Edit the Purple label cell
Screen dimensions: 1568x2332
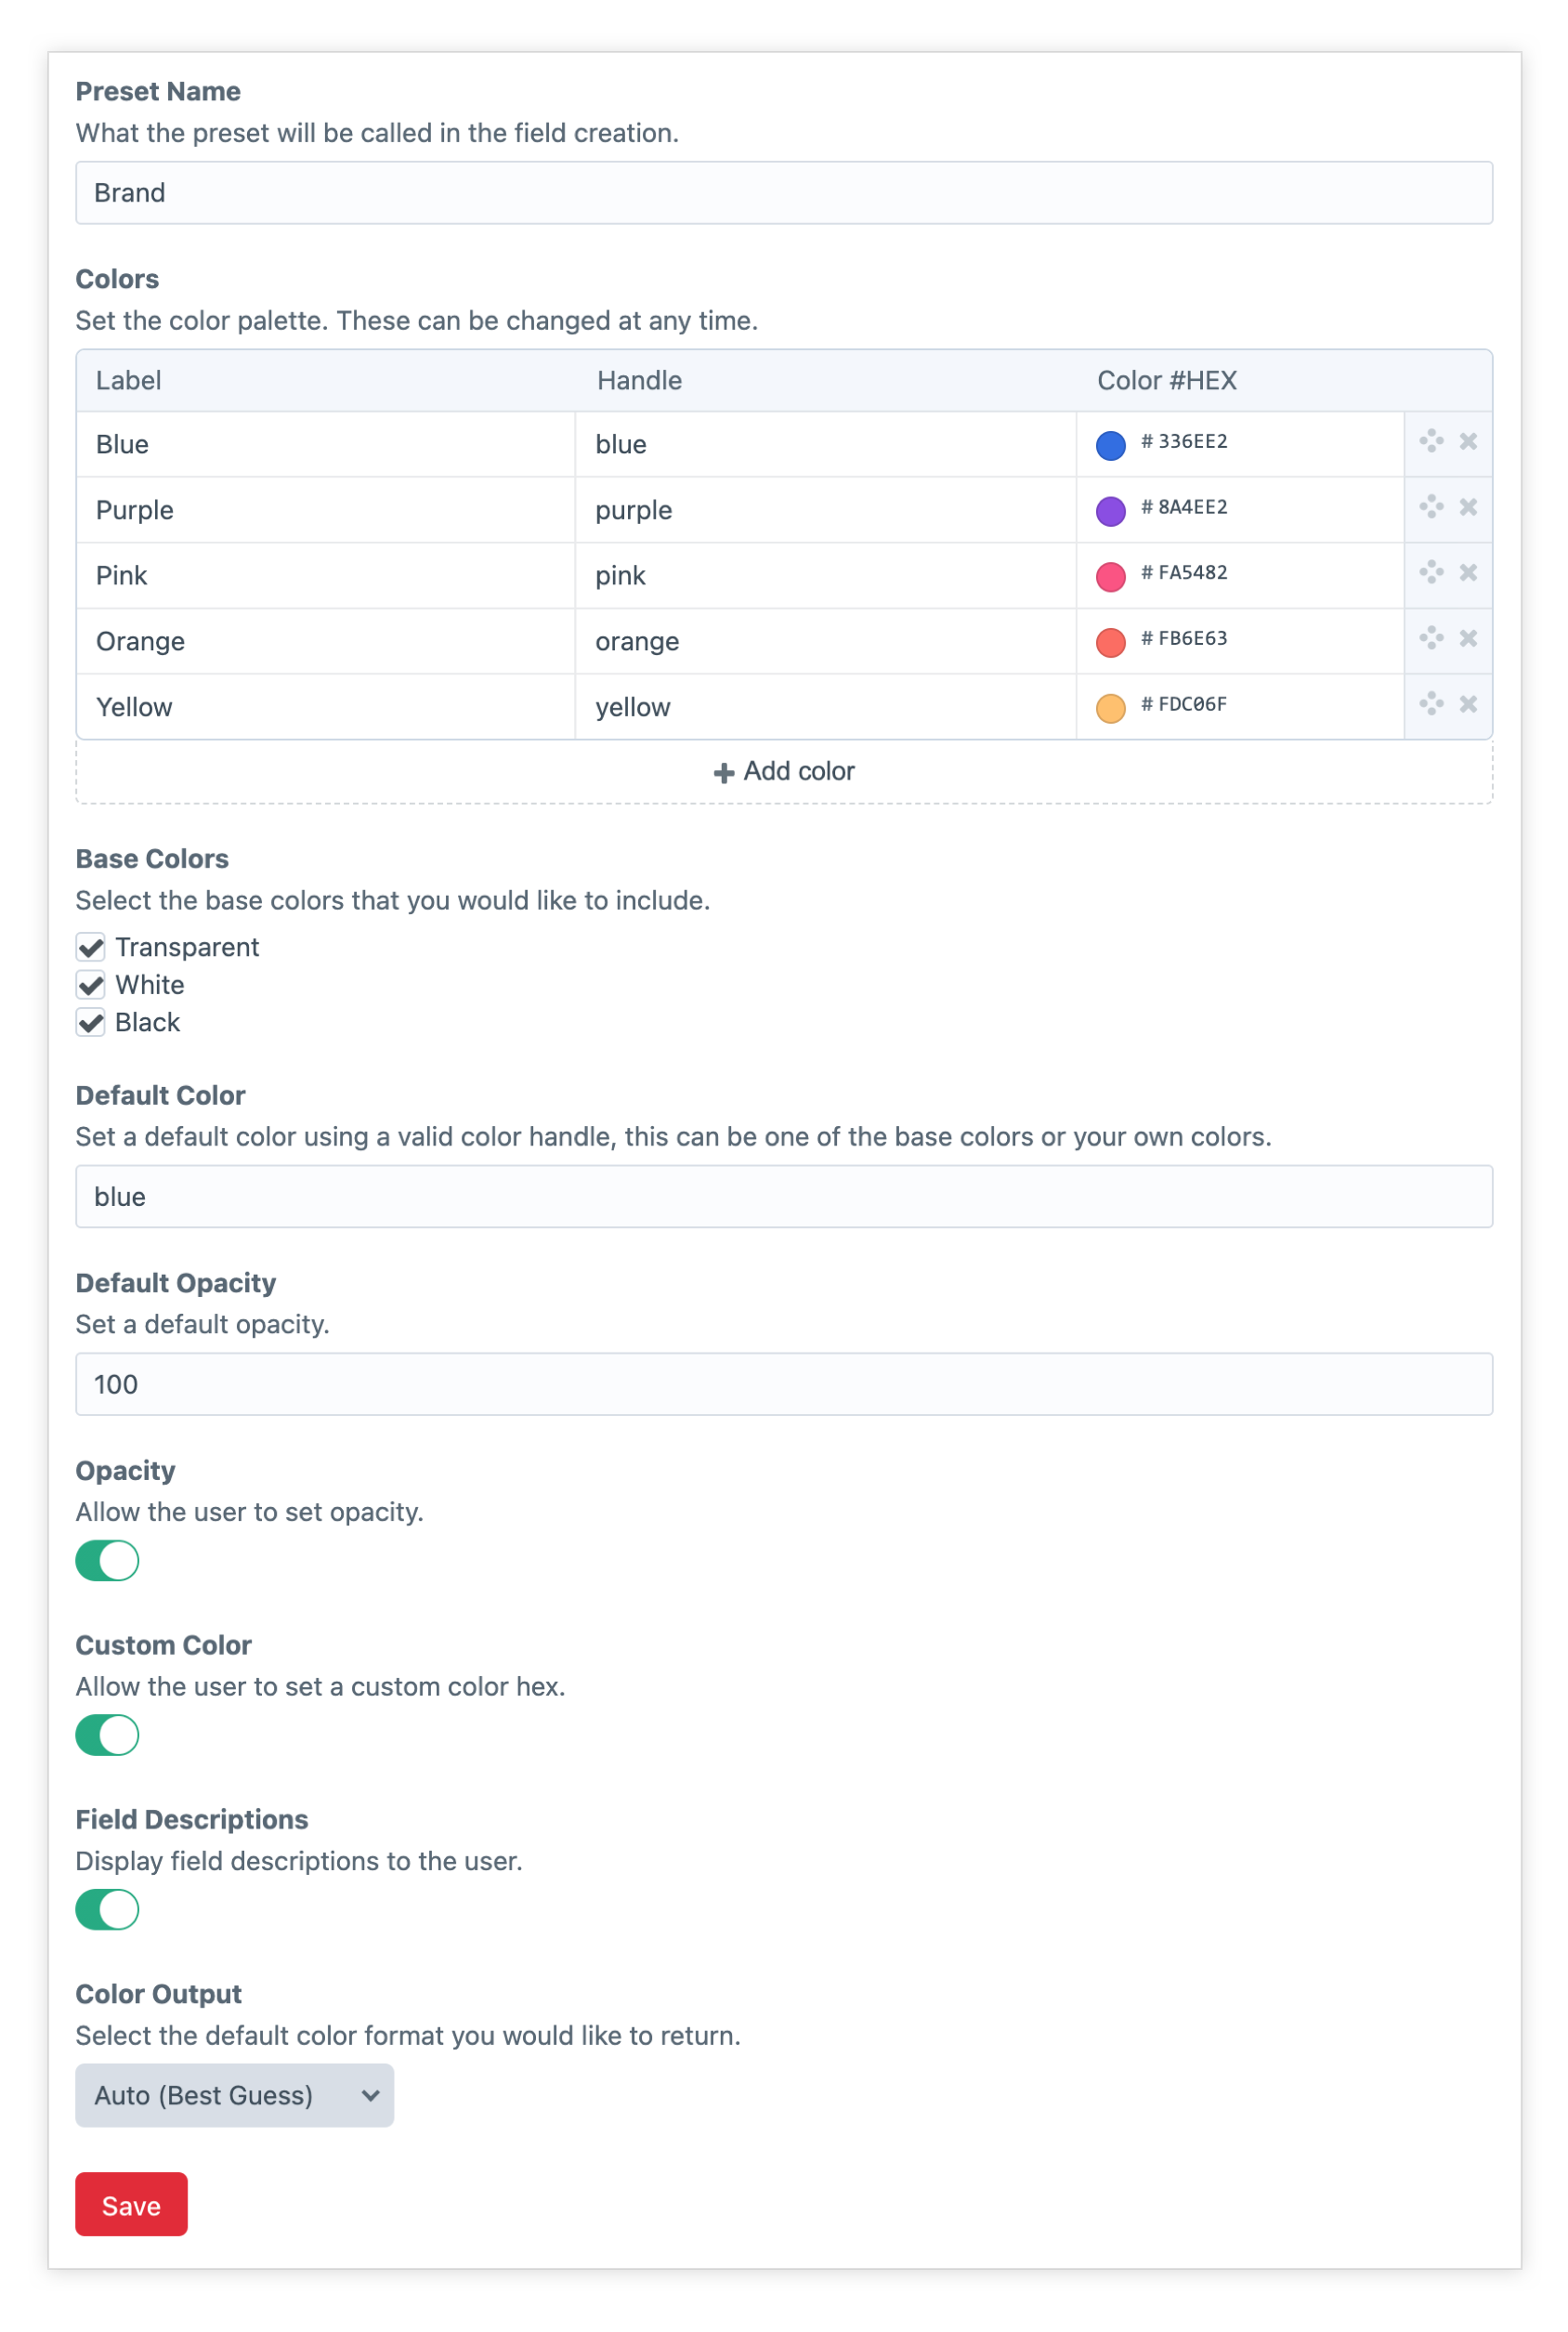tap(326, 510)
